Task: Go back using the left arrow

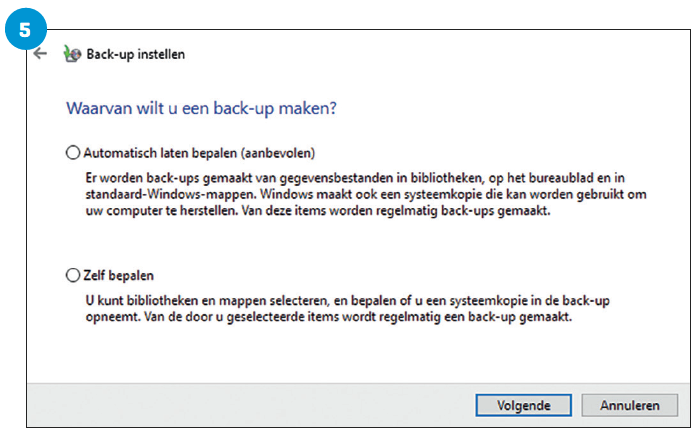Action: pos(40,54)
